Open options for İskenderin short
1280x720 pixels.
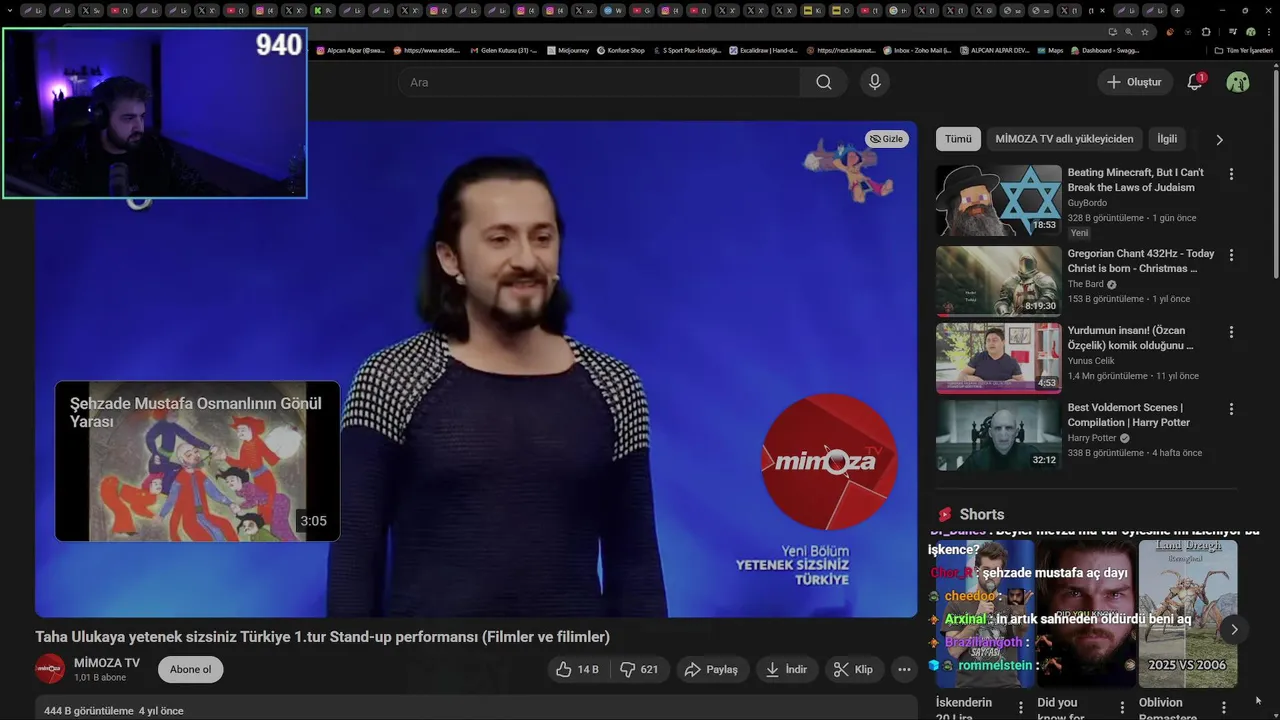[1021, 708]
